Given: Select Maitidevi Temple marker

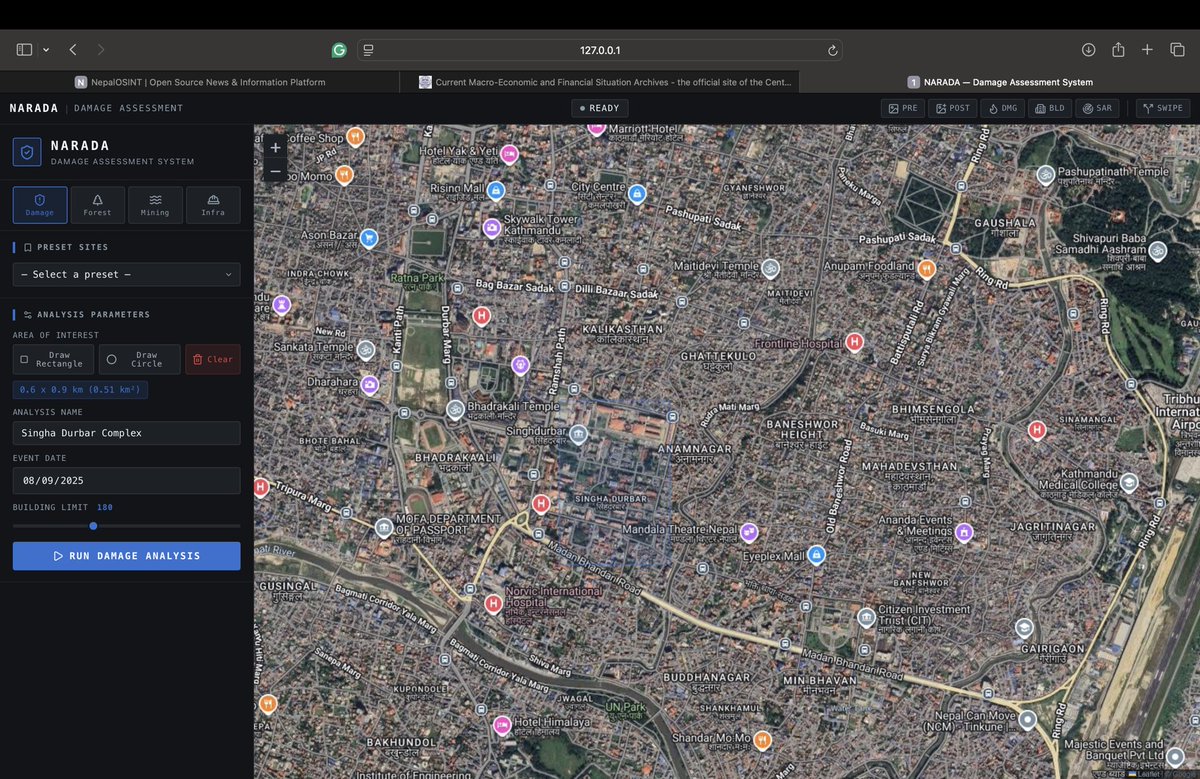Looking at the screenshot, I should point(770,268).
